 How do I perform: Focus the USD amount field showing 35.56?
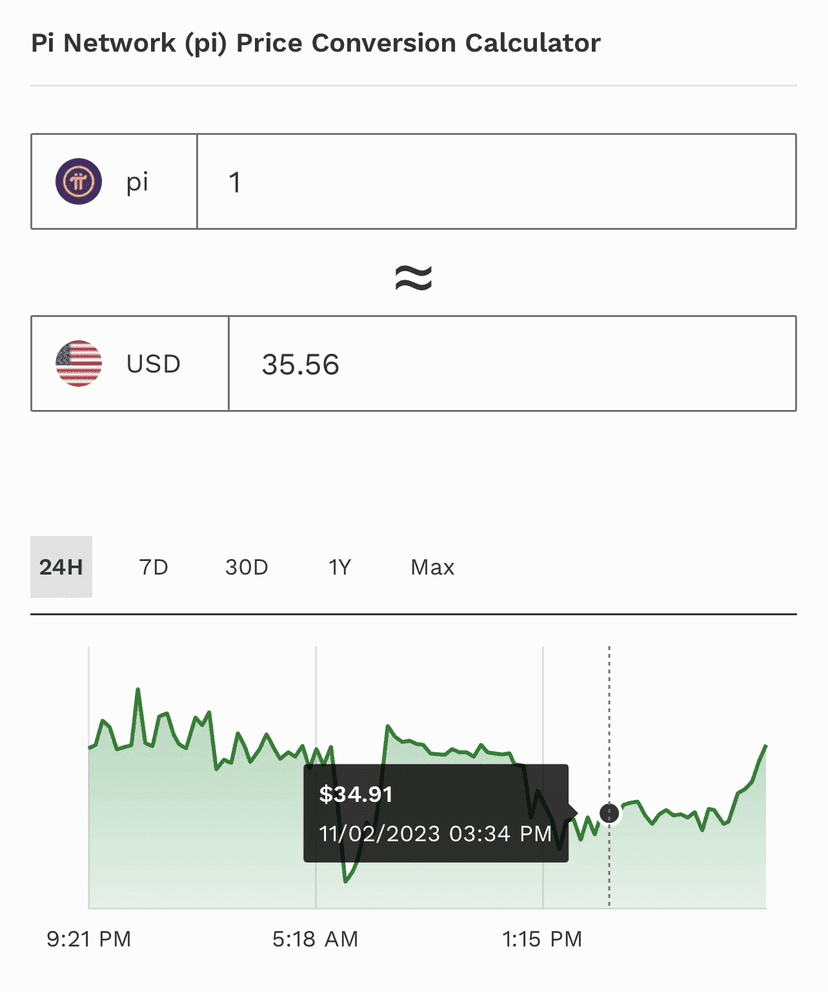511,364
